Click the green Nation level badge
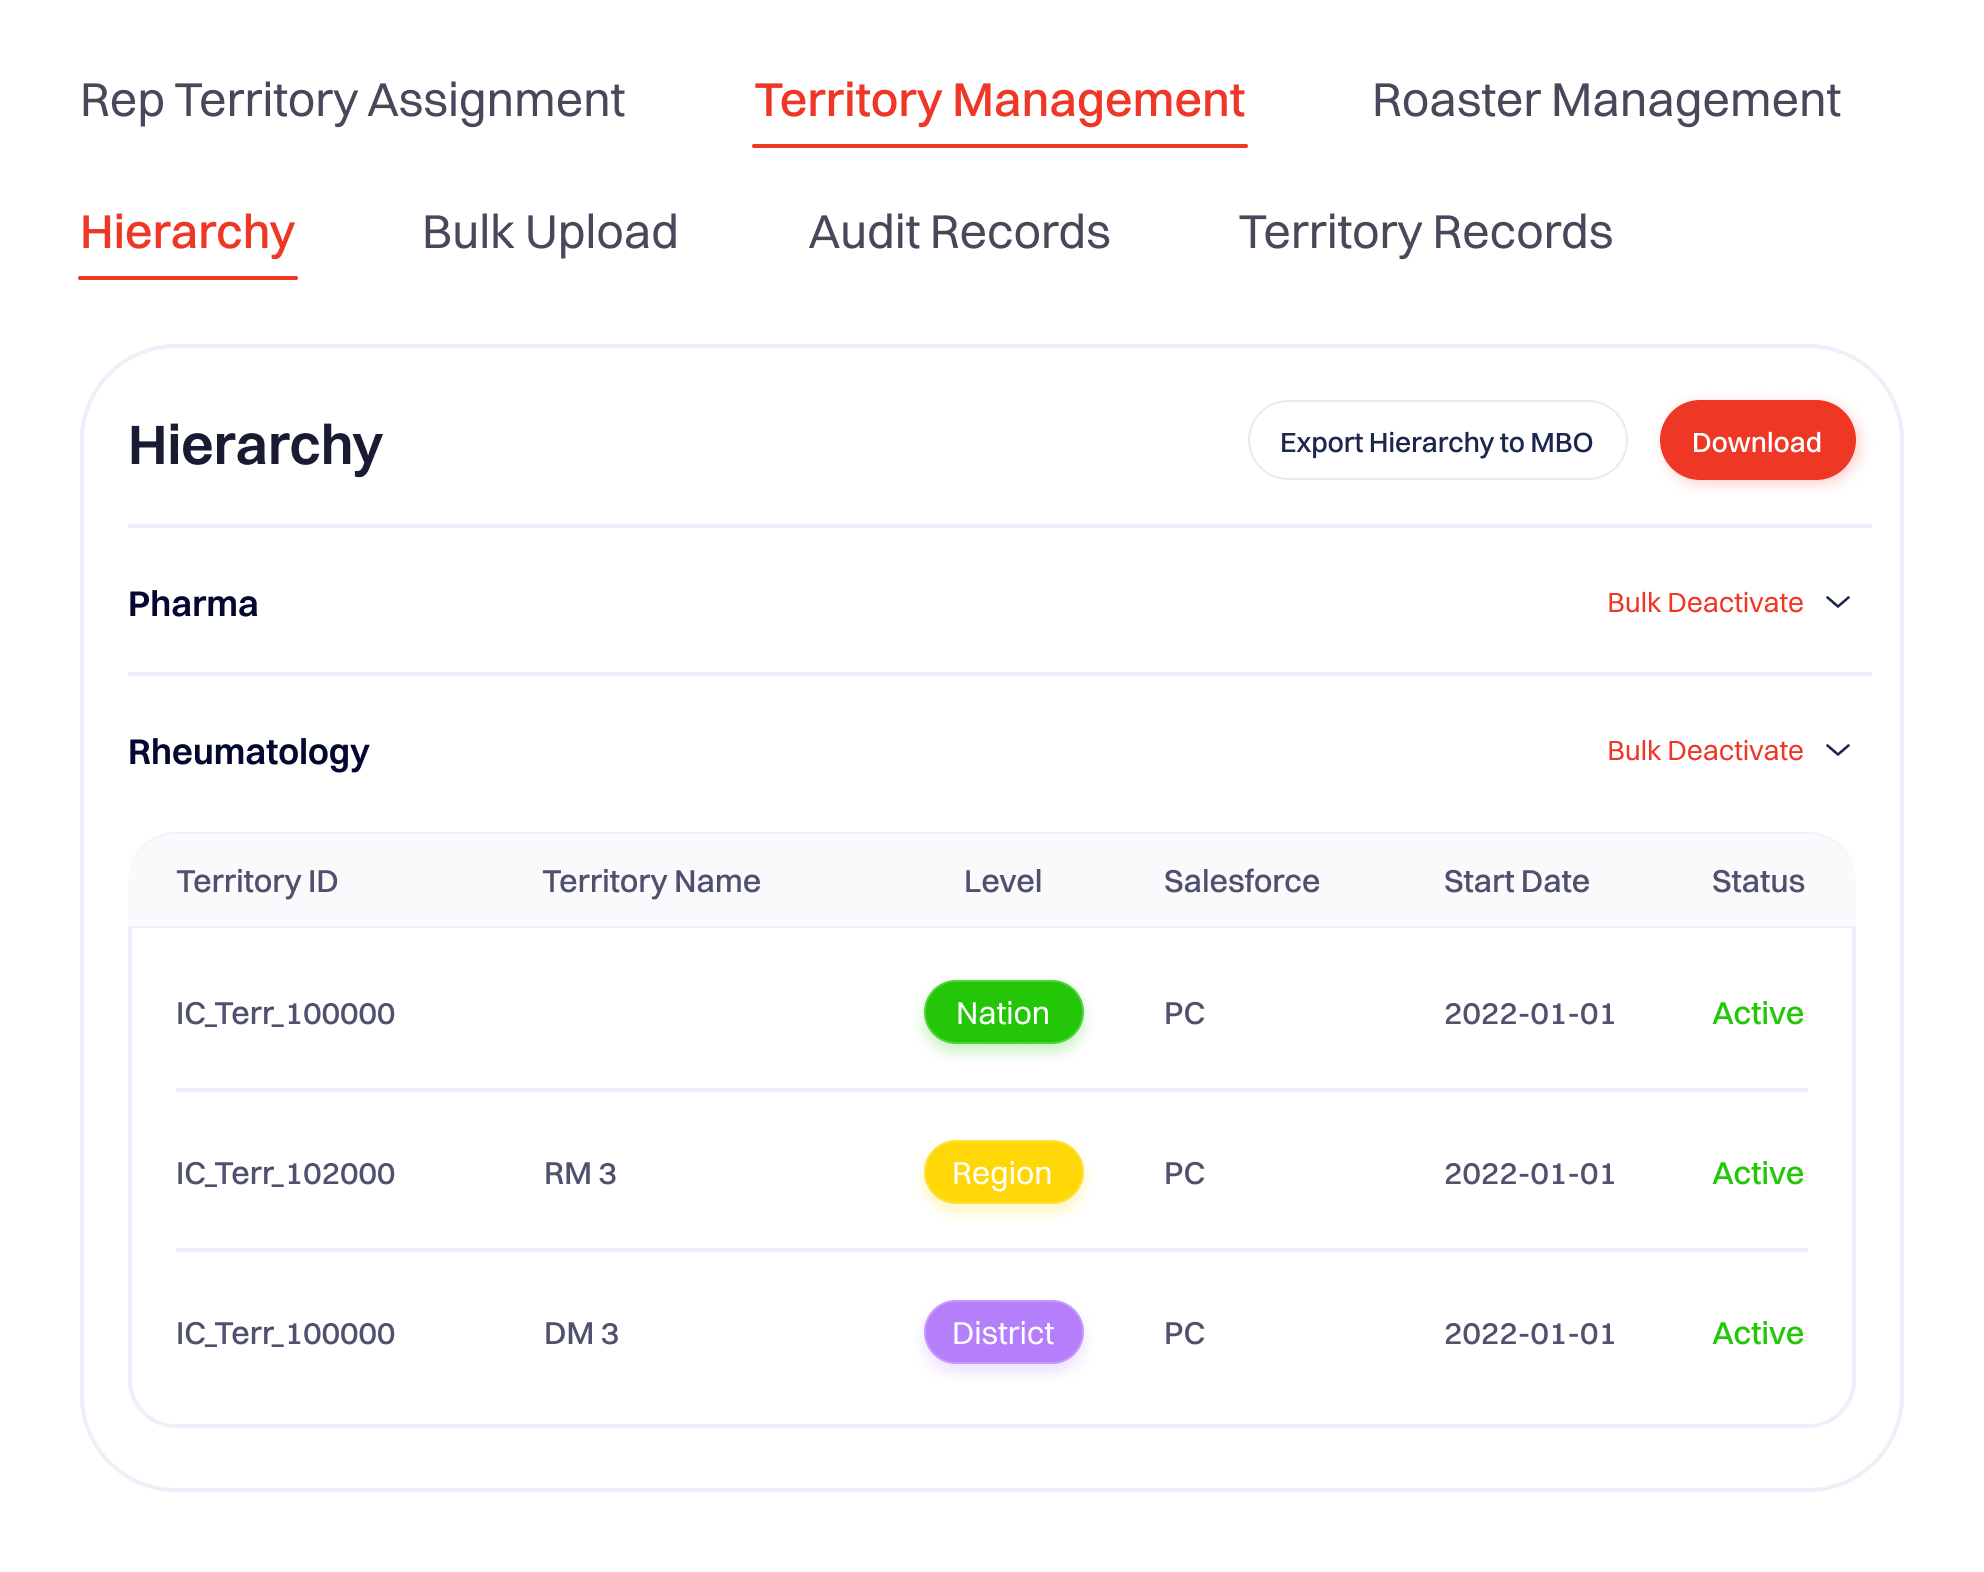Viewport: 1984px width, 1572px height. click(1002, 1013)
